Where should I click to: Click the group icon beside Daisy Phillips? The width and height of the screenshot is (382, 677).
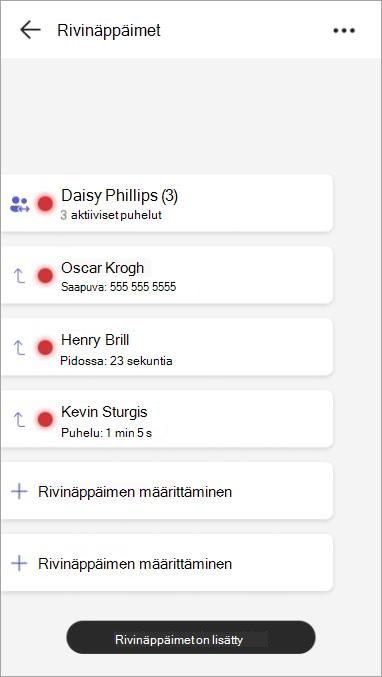(x=20, y=204)
